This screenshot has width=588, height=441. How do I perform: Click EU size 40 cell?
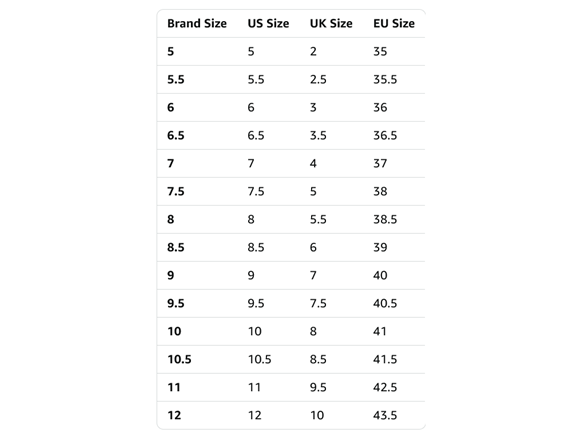380,276
